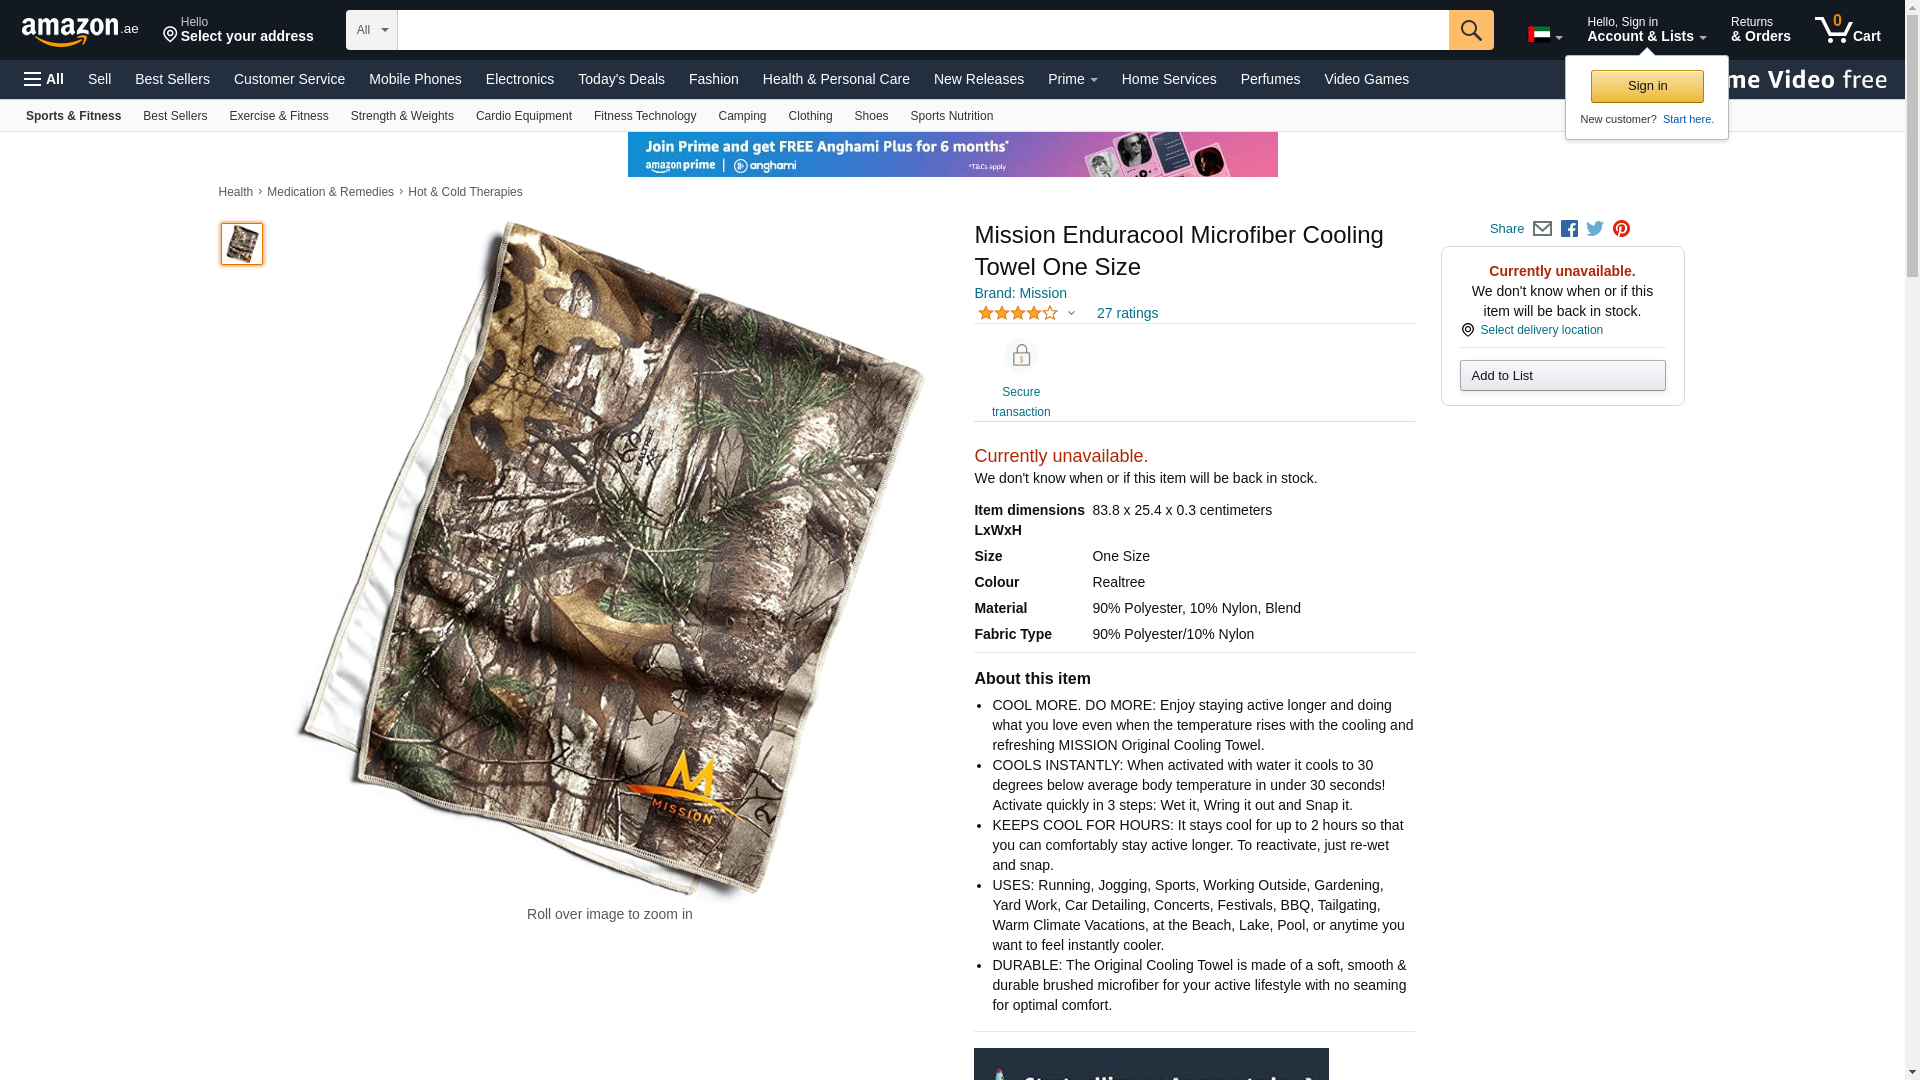Viewport: 1920px width, 1080px height.
Task: Share product on Facebook icon
Action: click(x=1569, y=229)
